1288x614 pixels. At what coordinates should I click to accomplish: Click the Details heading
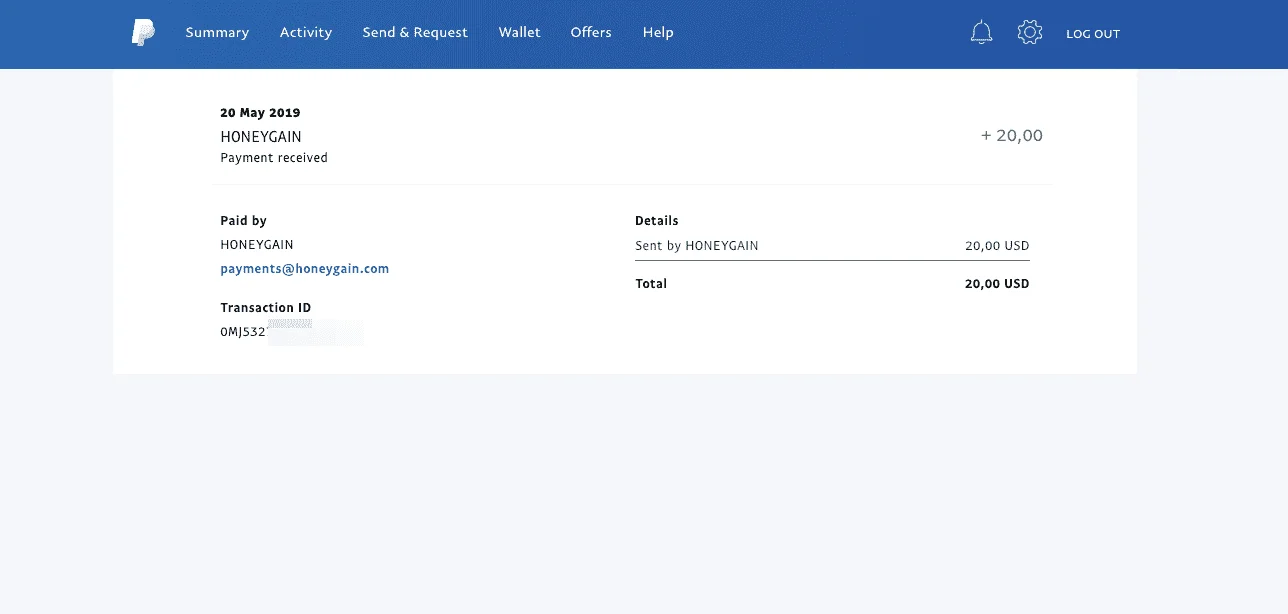tap(657, 221)
